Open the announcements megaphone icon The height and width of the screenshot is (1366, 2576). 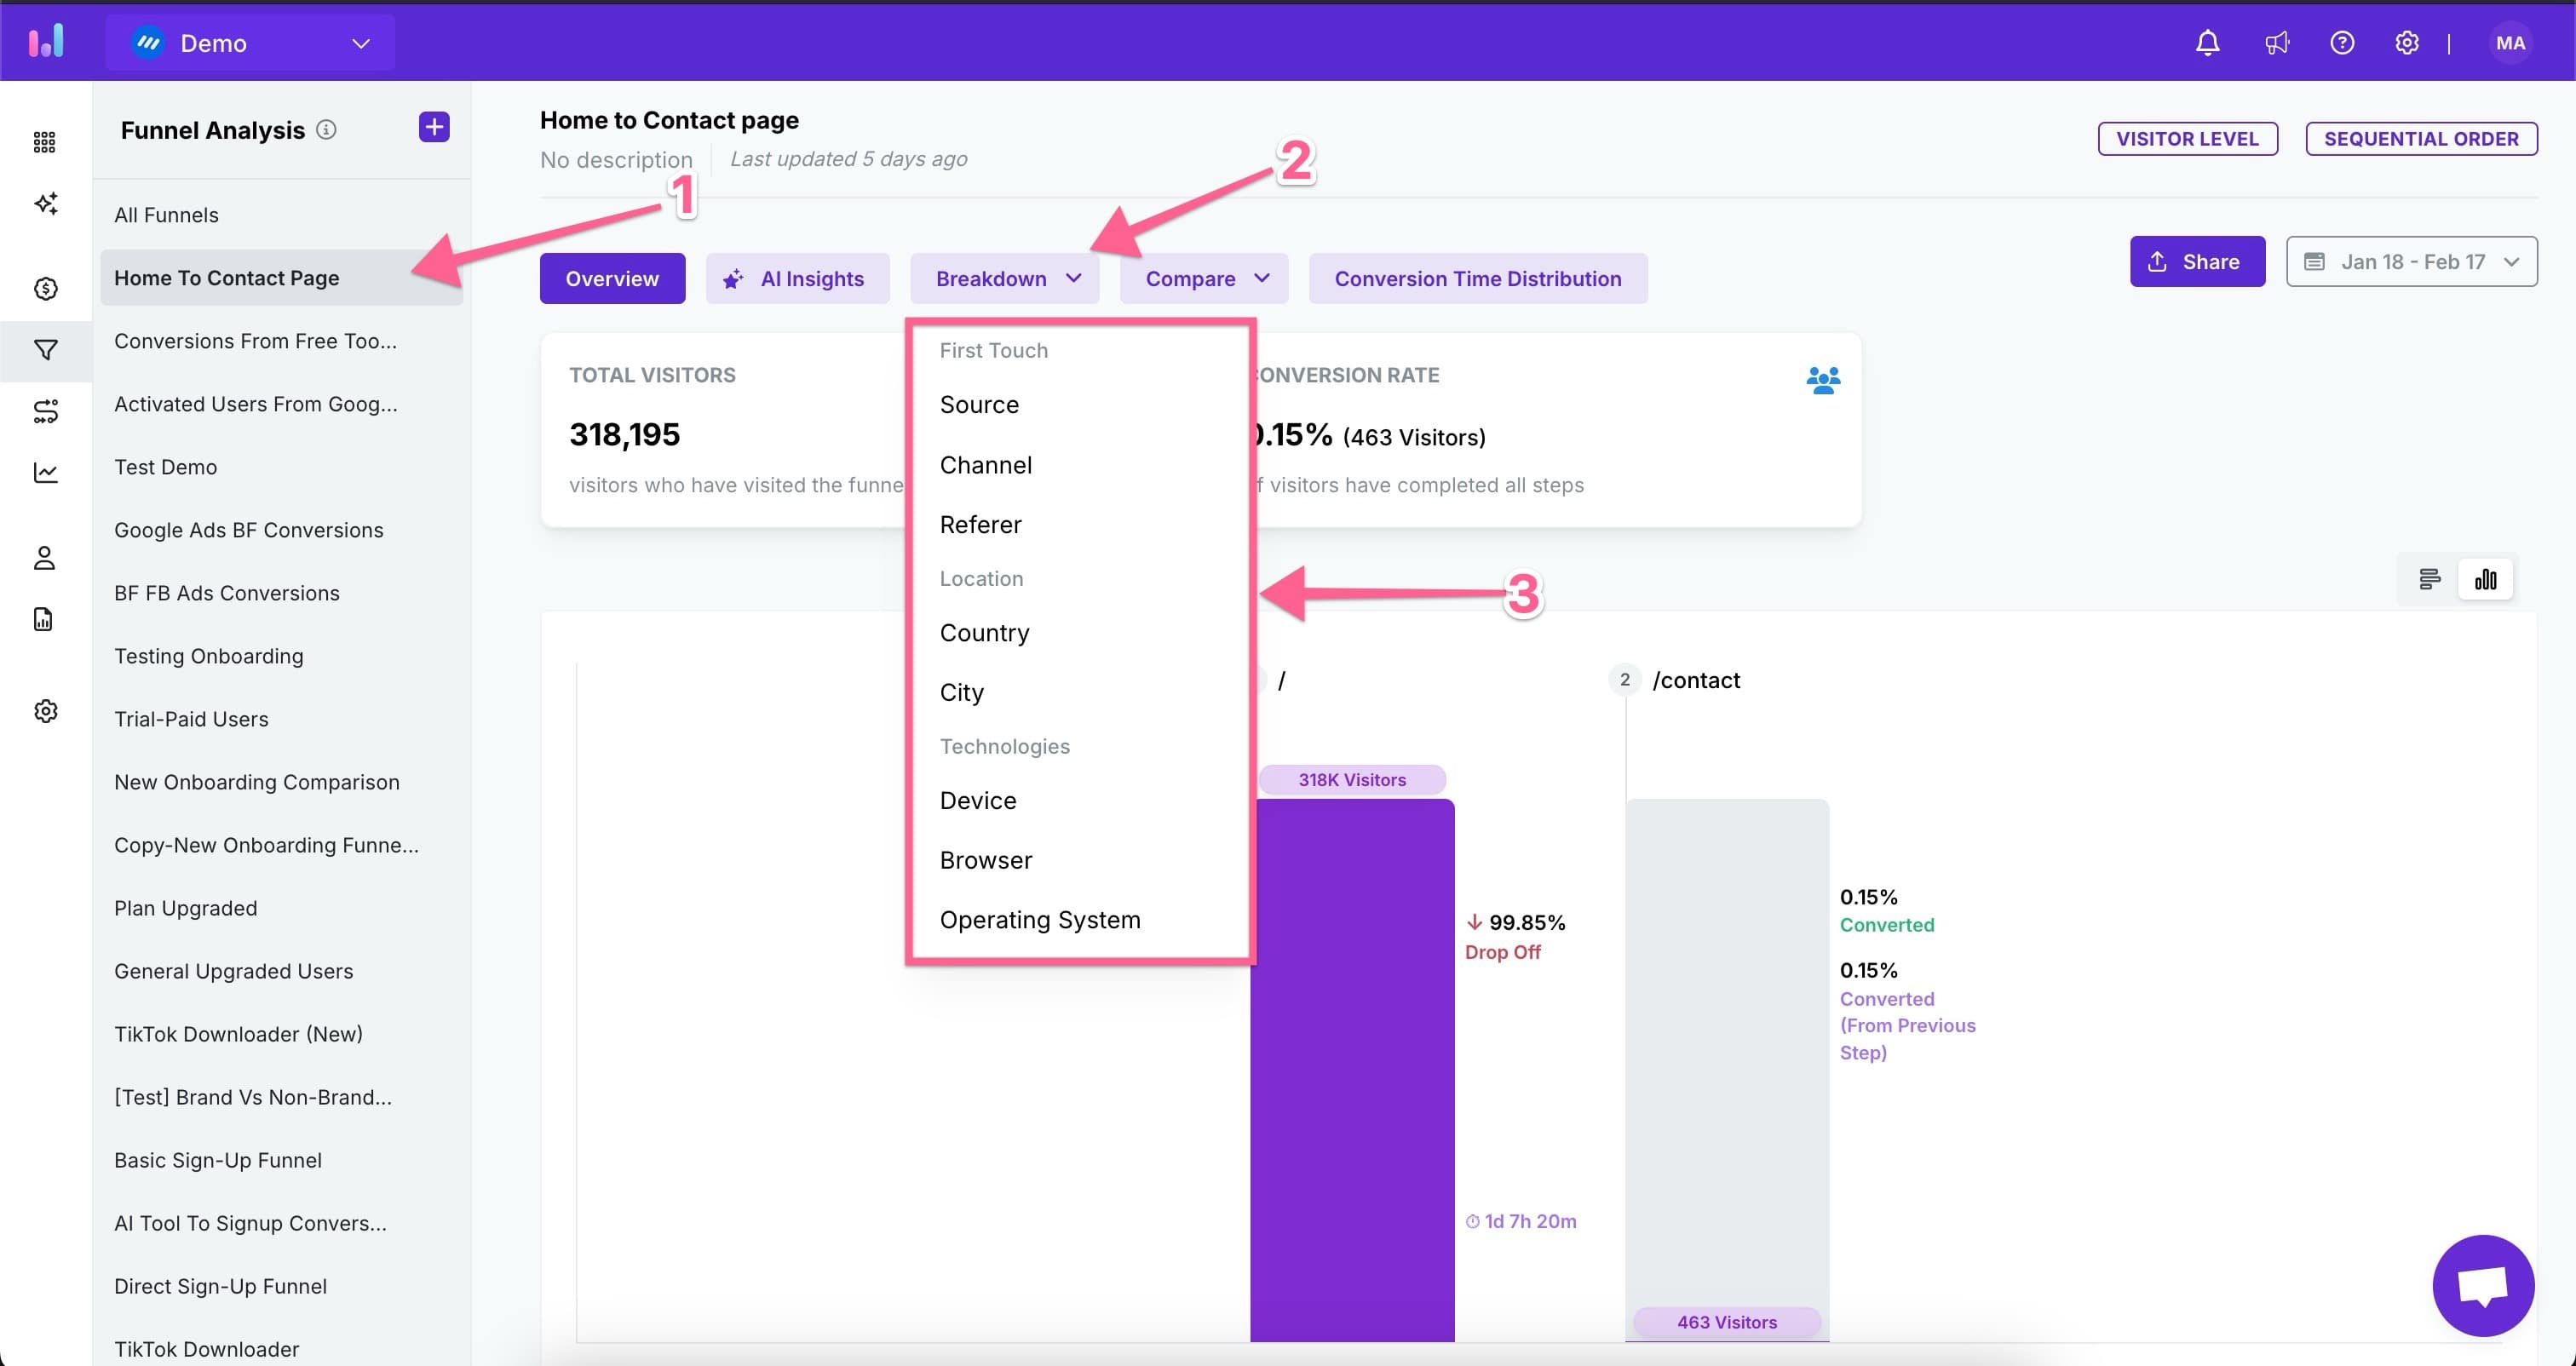2276,43
